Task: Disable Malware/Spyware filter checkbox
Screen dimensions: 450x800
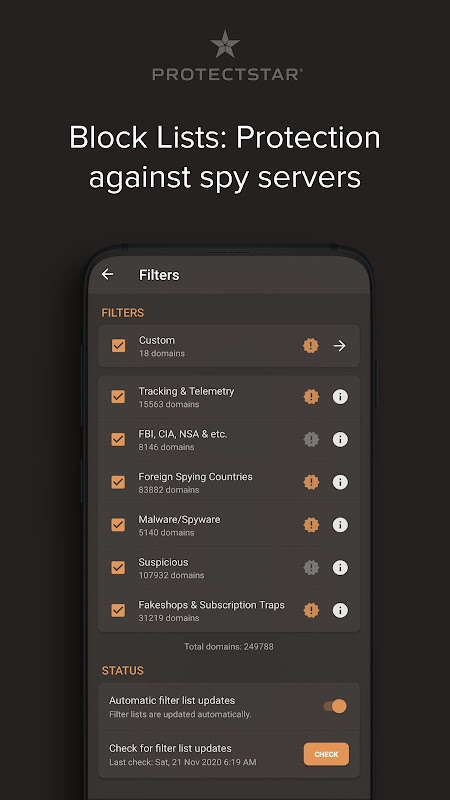Action: click(x=118, y=524)
